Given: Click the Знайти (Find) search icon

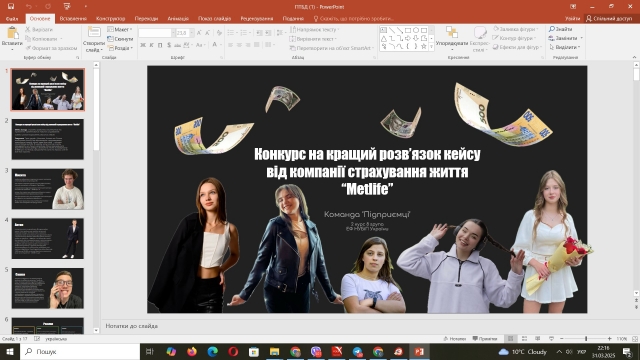Looking at the screenshot, I should (x=552, y=29).
